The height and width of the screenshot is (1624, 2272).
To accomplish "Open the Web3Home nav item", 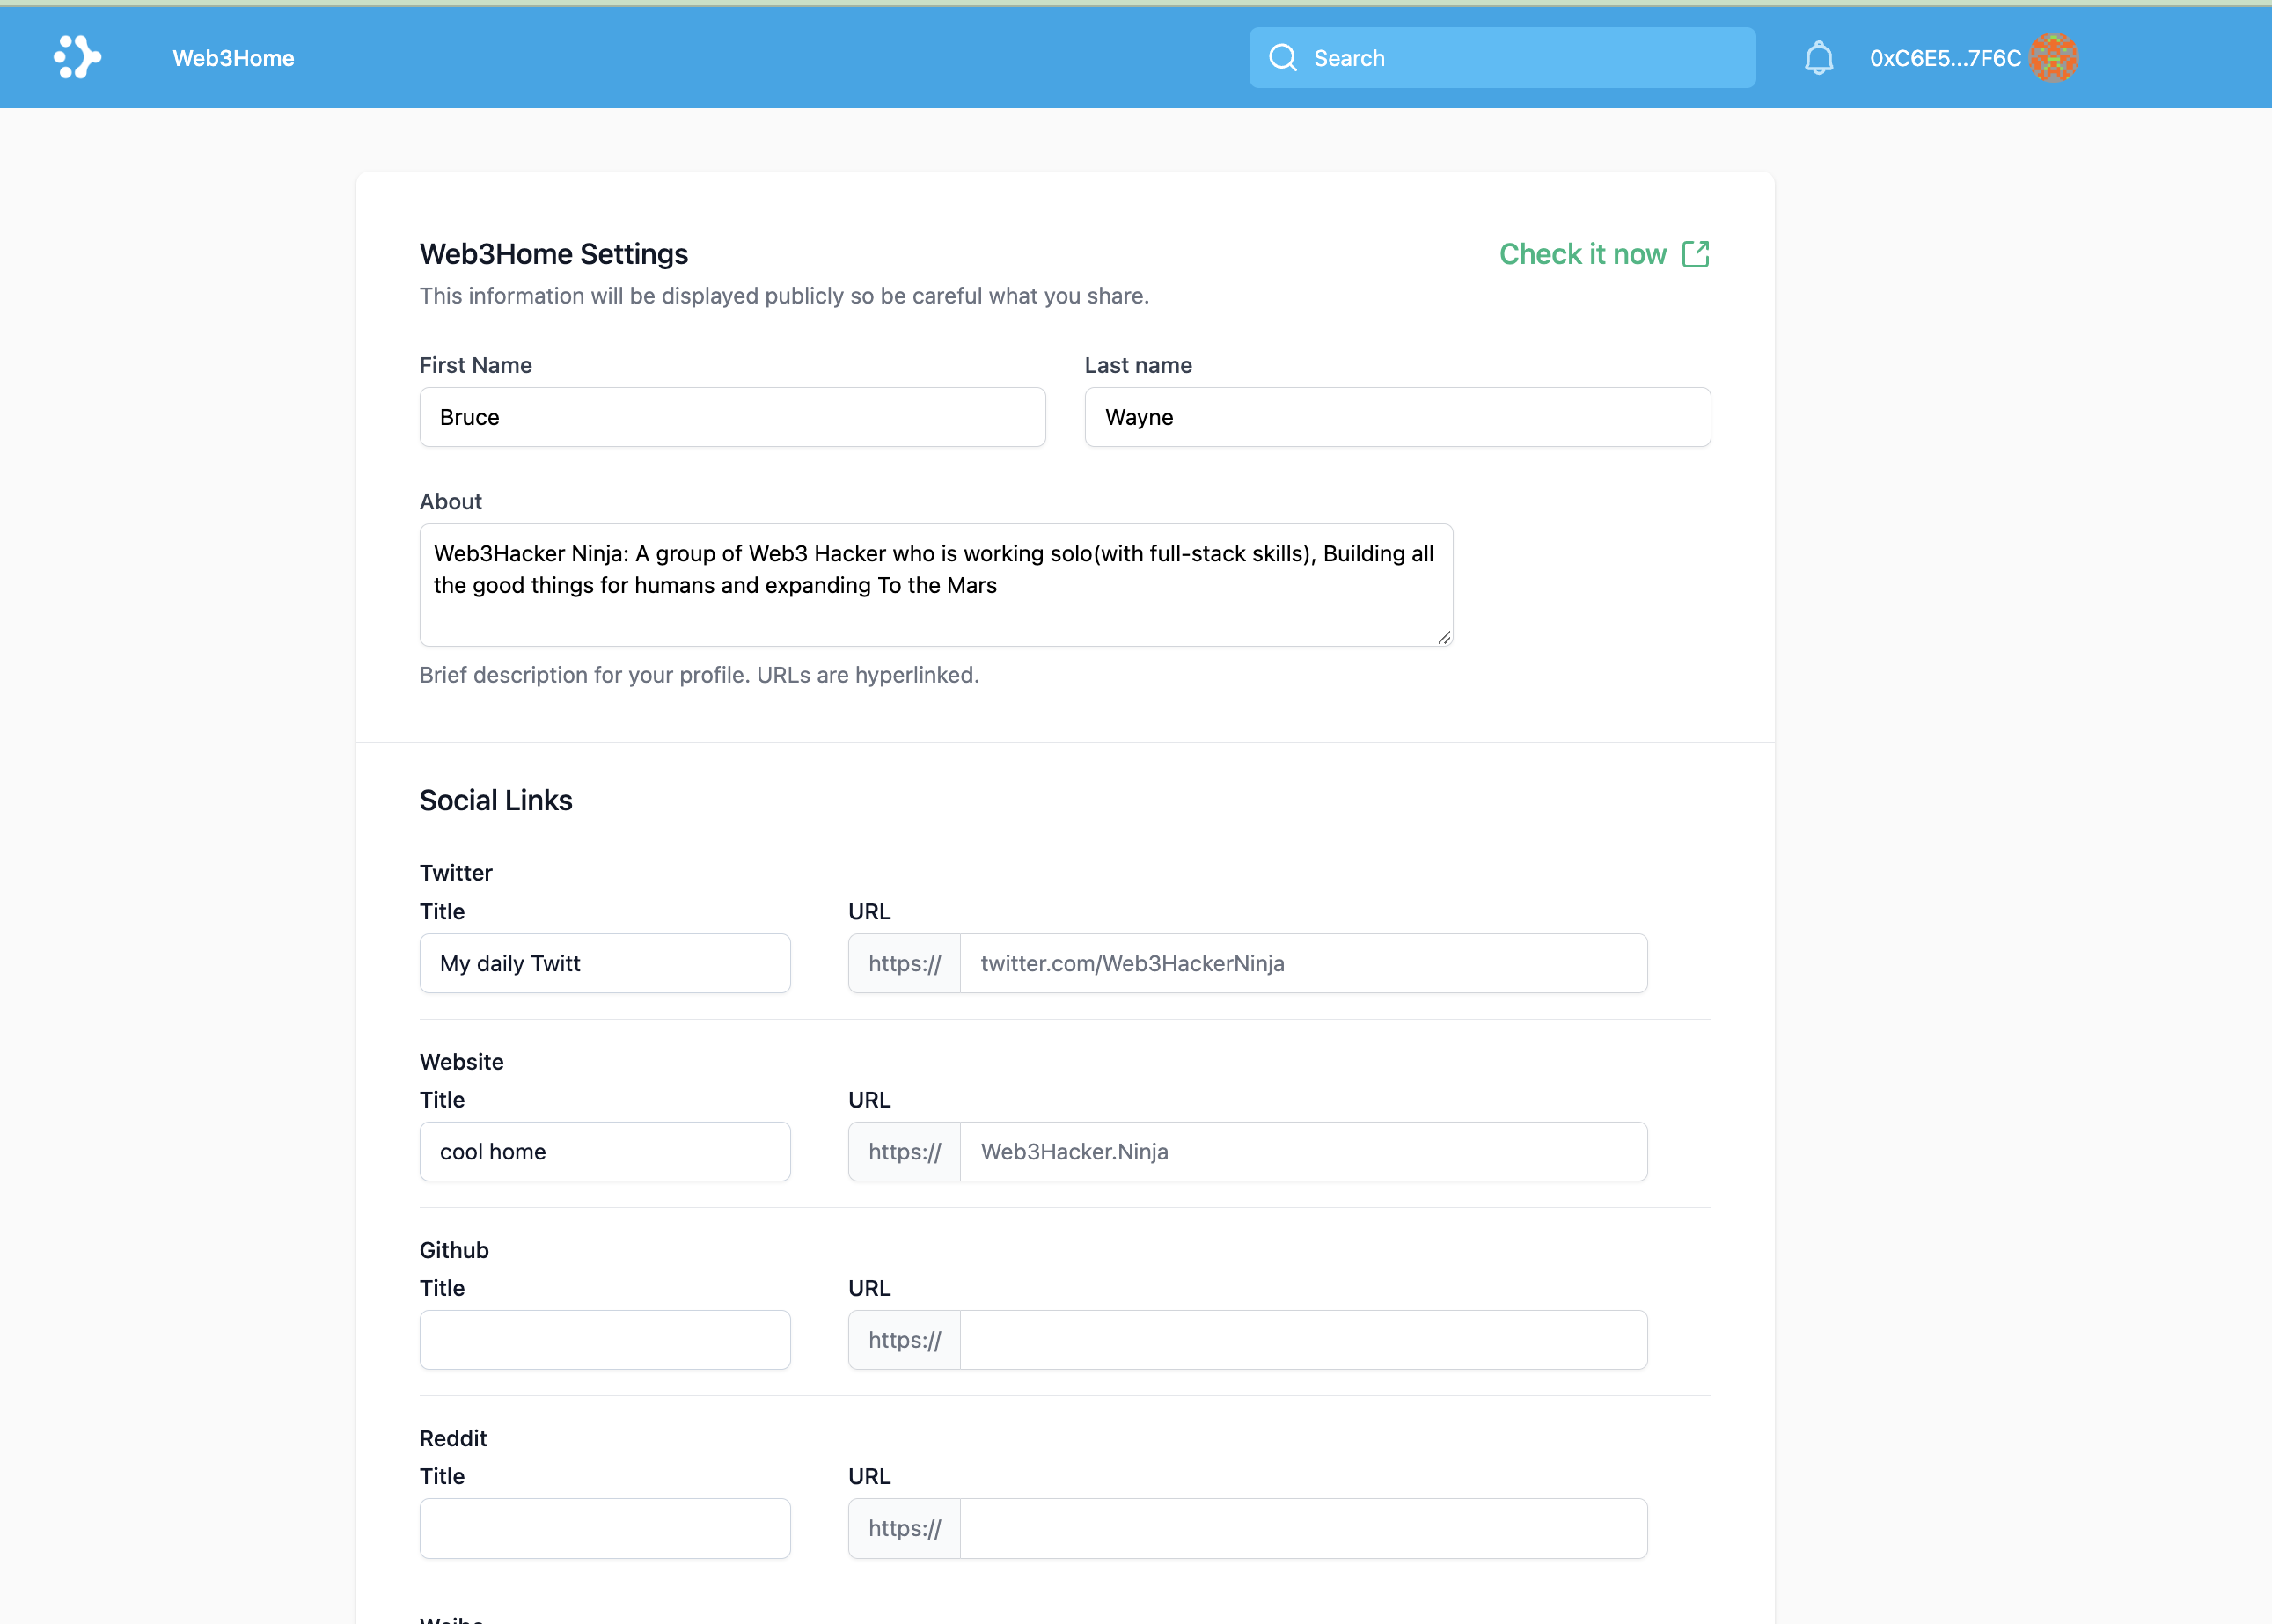I will coord(233,58).
